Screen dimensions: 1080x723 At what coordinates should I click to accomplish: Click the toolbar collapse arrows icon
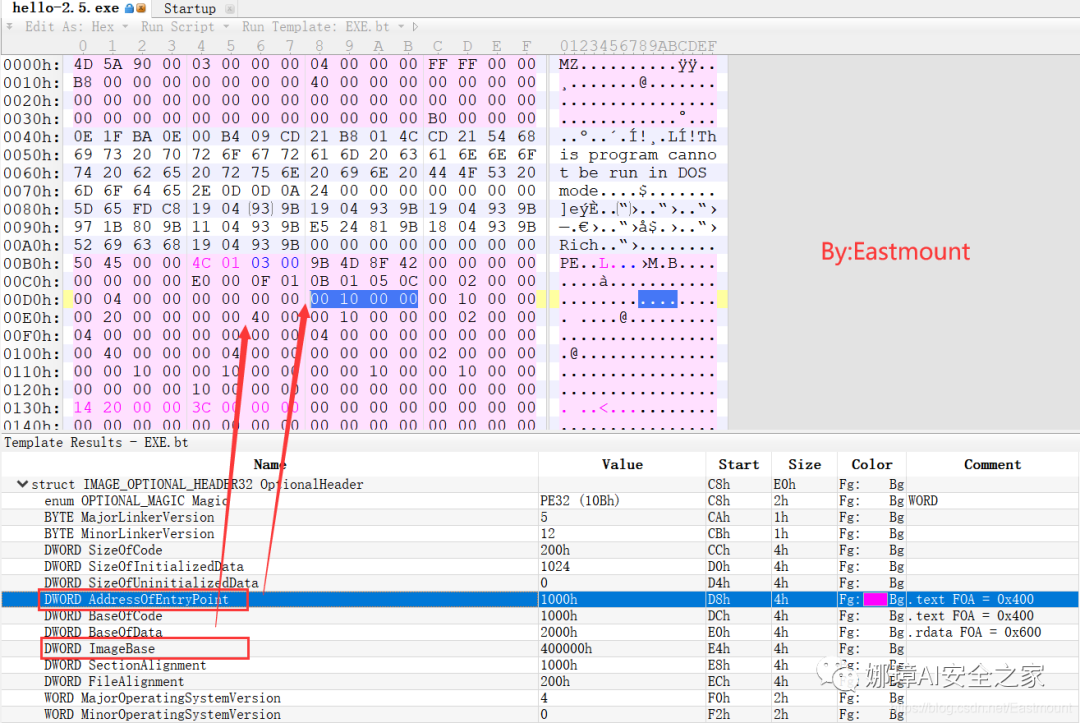pos(10,26)
